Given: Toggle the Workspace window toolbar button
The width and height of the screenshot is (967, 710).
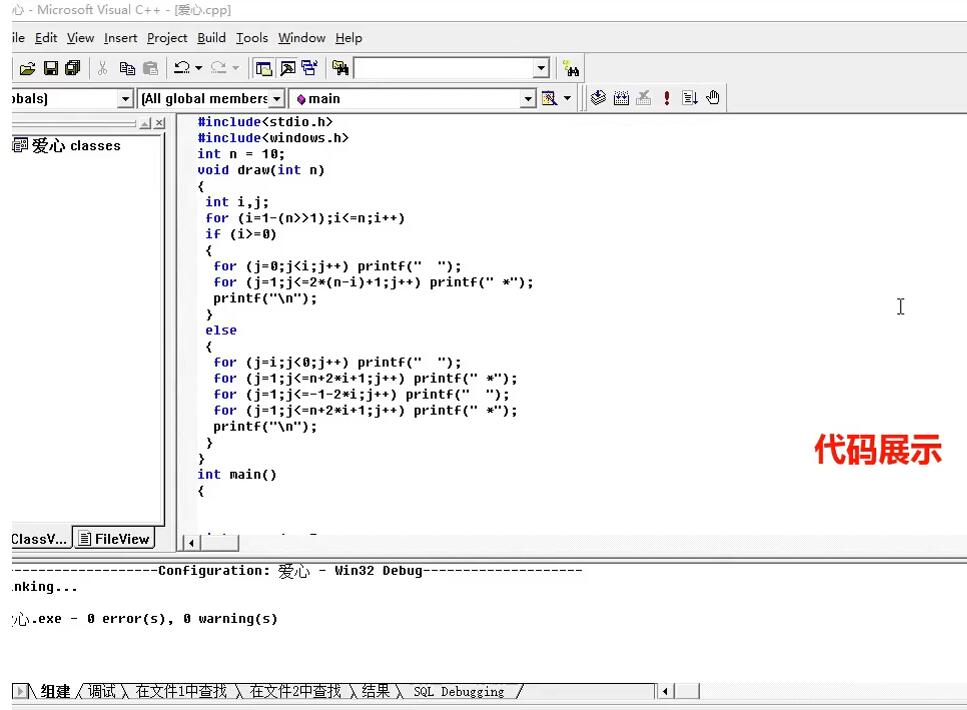Looking at the screenshot, I should [264, 68].
